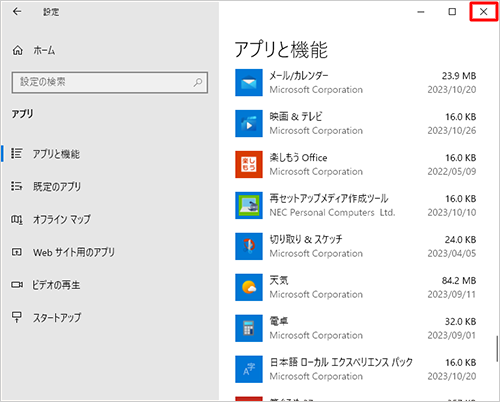This screenshot has height=402, width=500.
Task: Click the 2023/04/05 install date
Action: pos(452,253)
